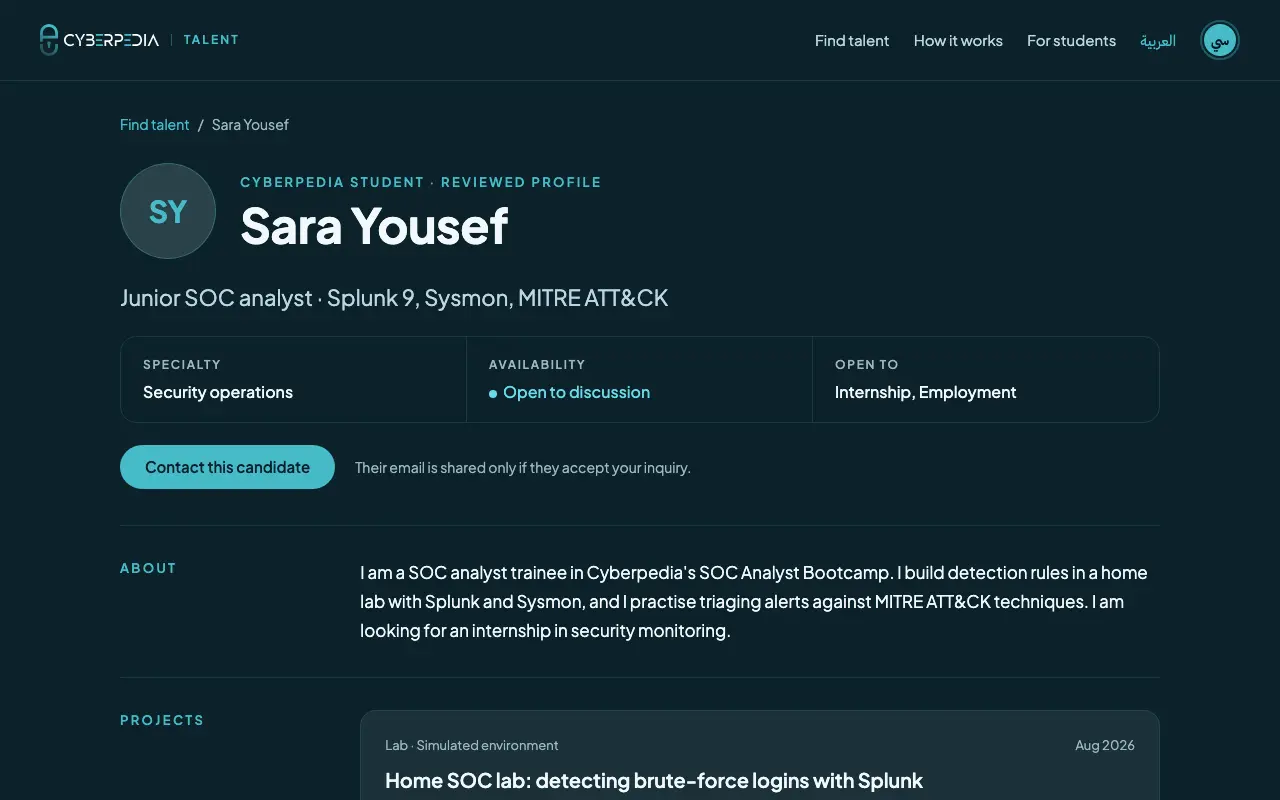The image size is (1280, 800).
Task: Click the PROJECTS section label
Action: (x=162, y=720)
